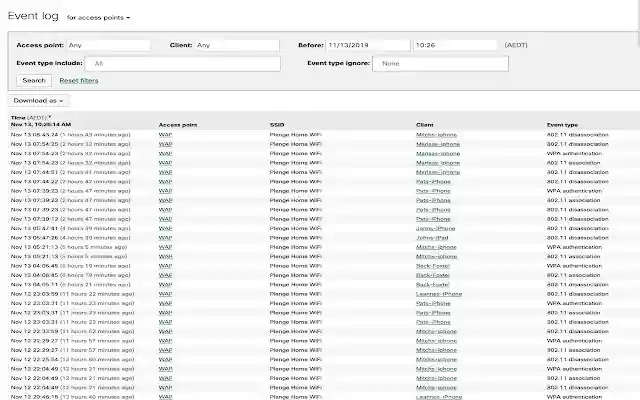Open Marissas-iphone client in the 07:44:51 row
The width and height of the screenshot is (640, 400).
coord(438,172)
